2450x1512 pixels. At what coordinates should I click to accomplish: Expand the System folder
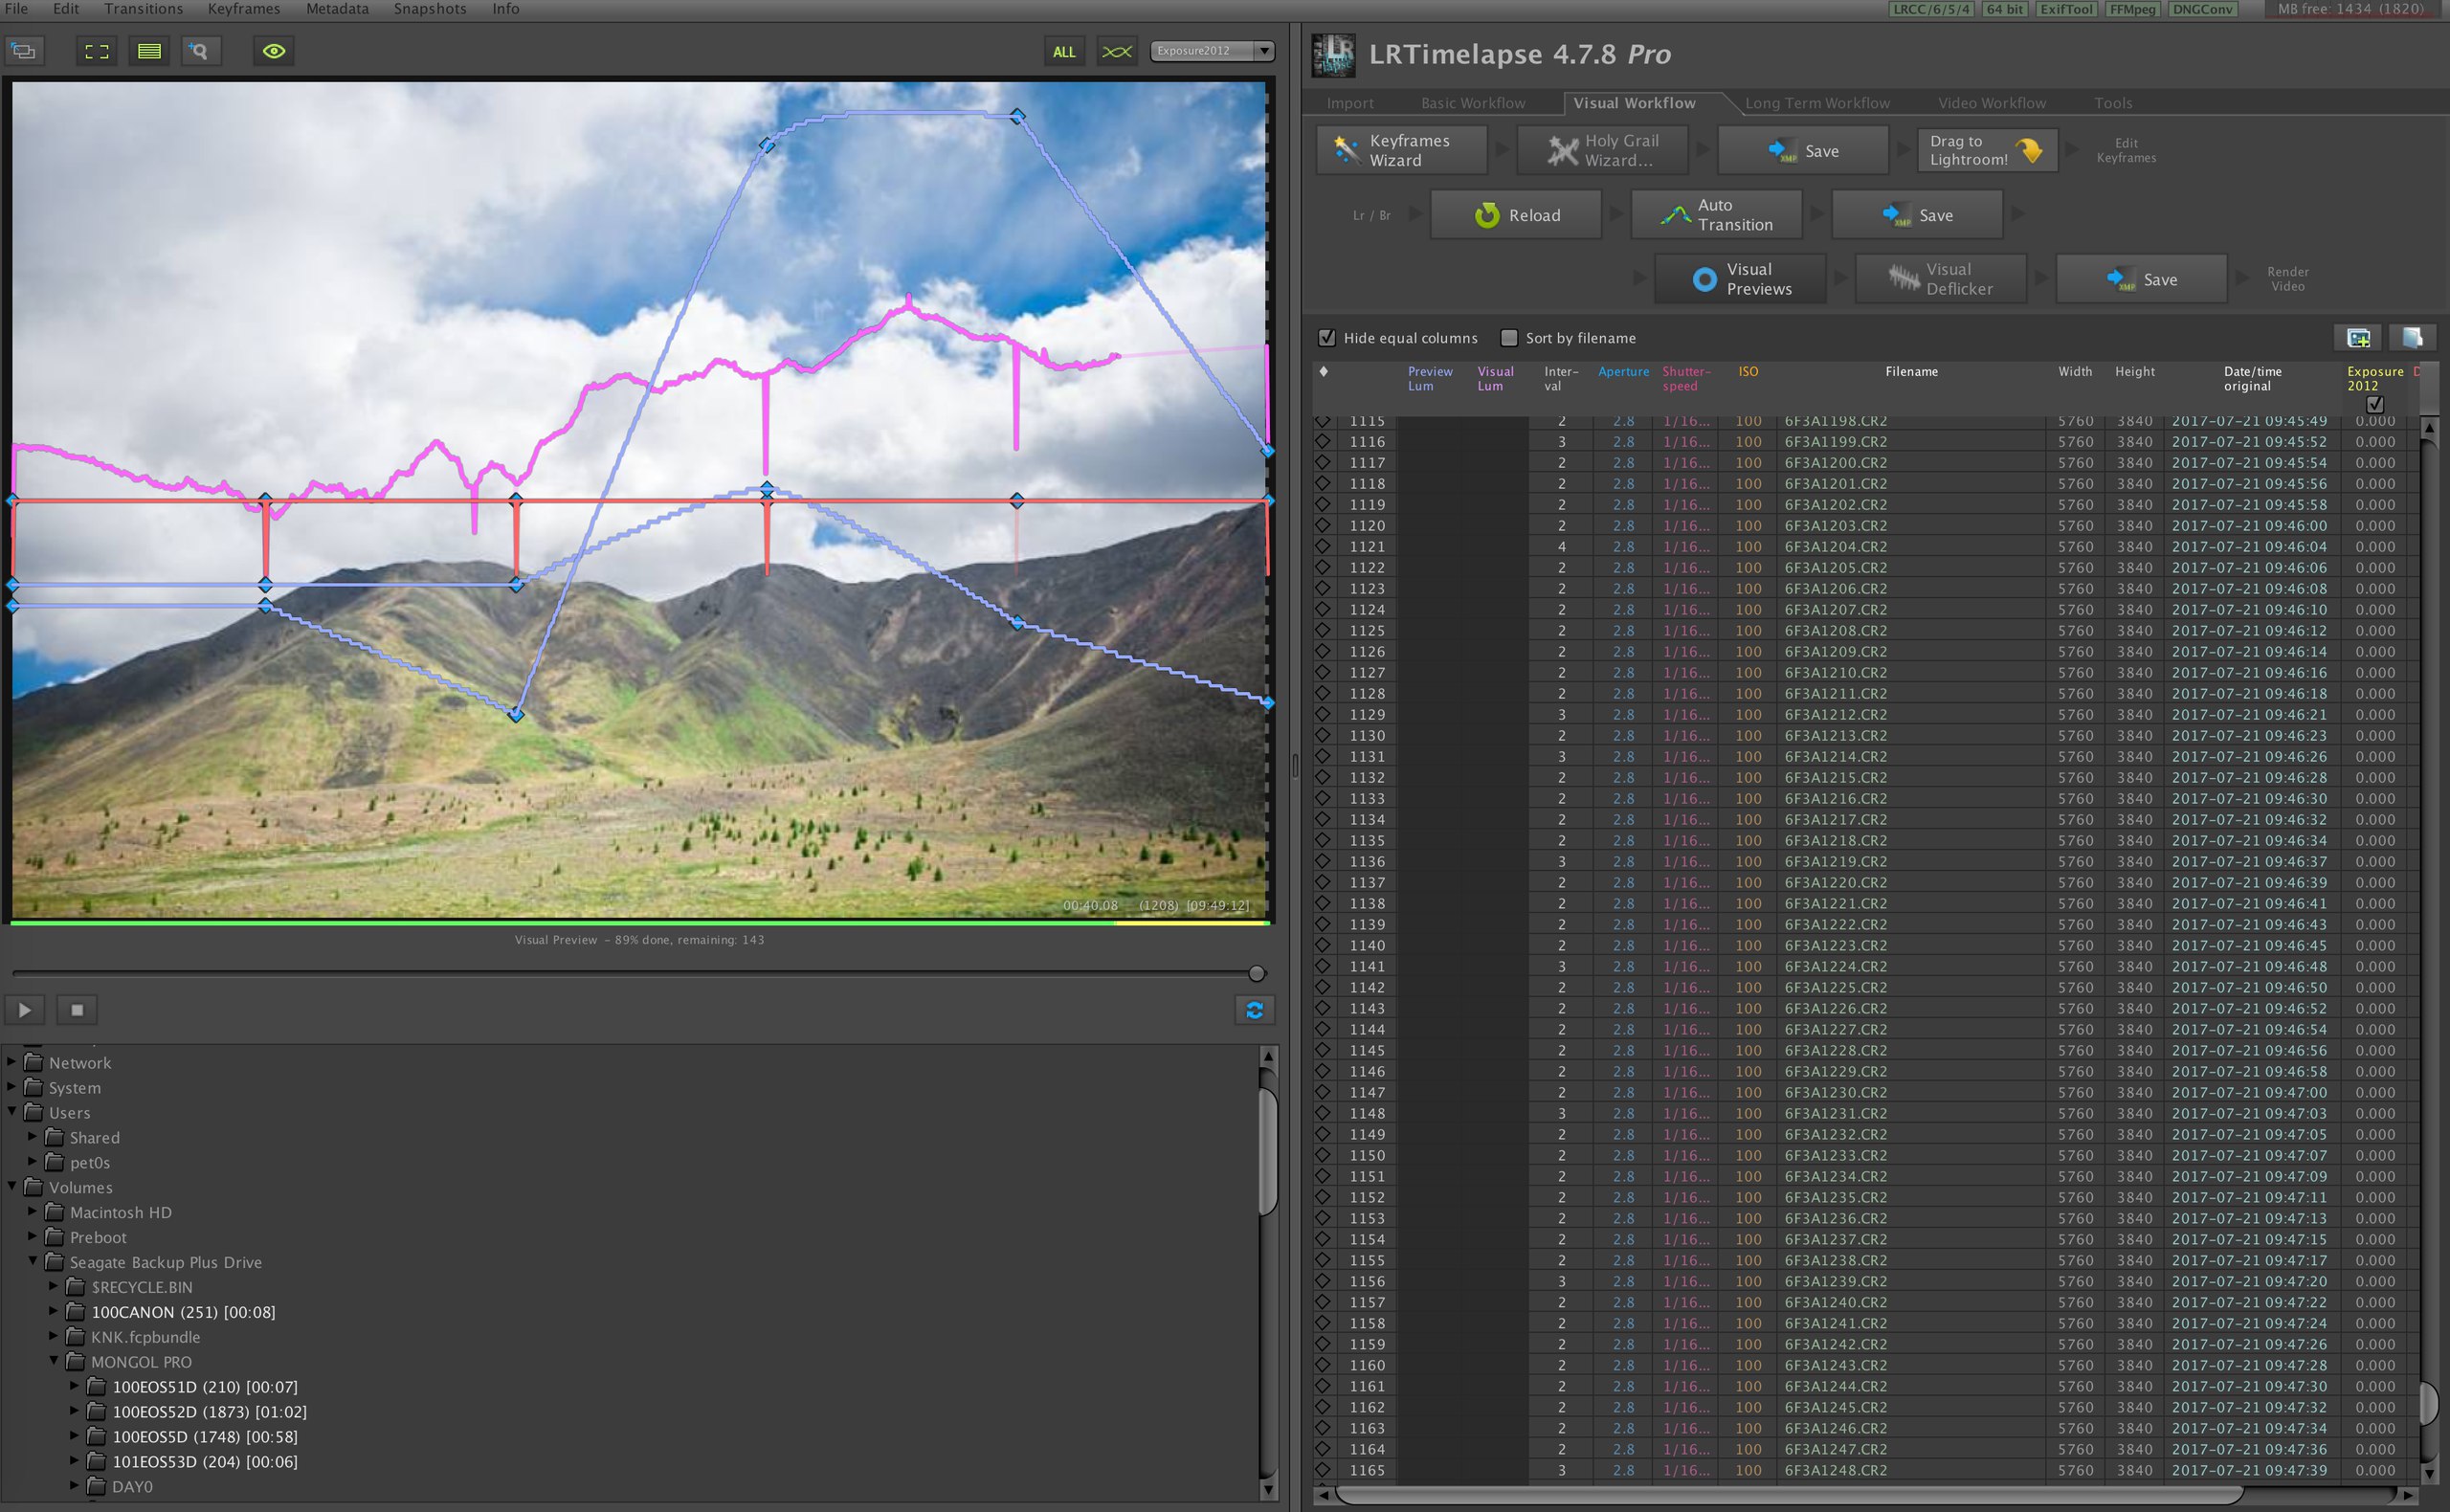click(11, 1087)
